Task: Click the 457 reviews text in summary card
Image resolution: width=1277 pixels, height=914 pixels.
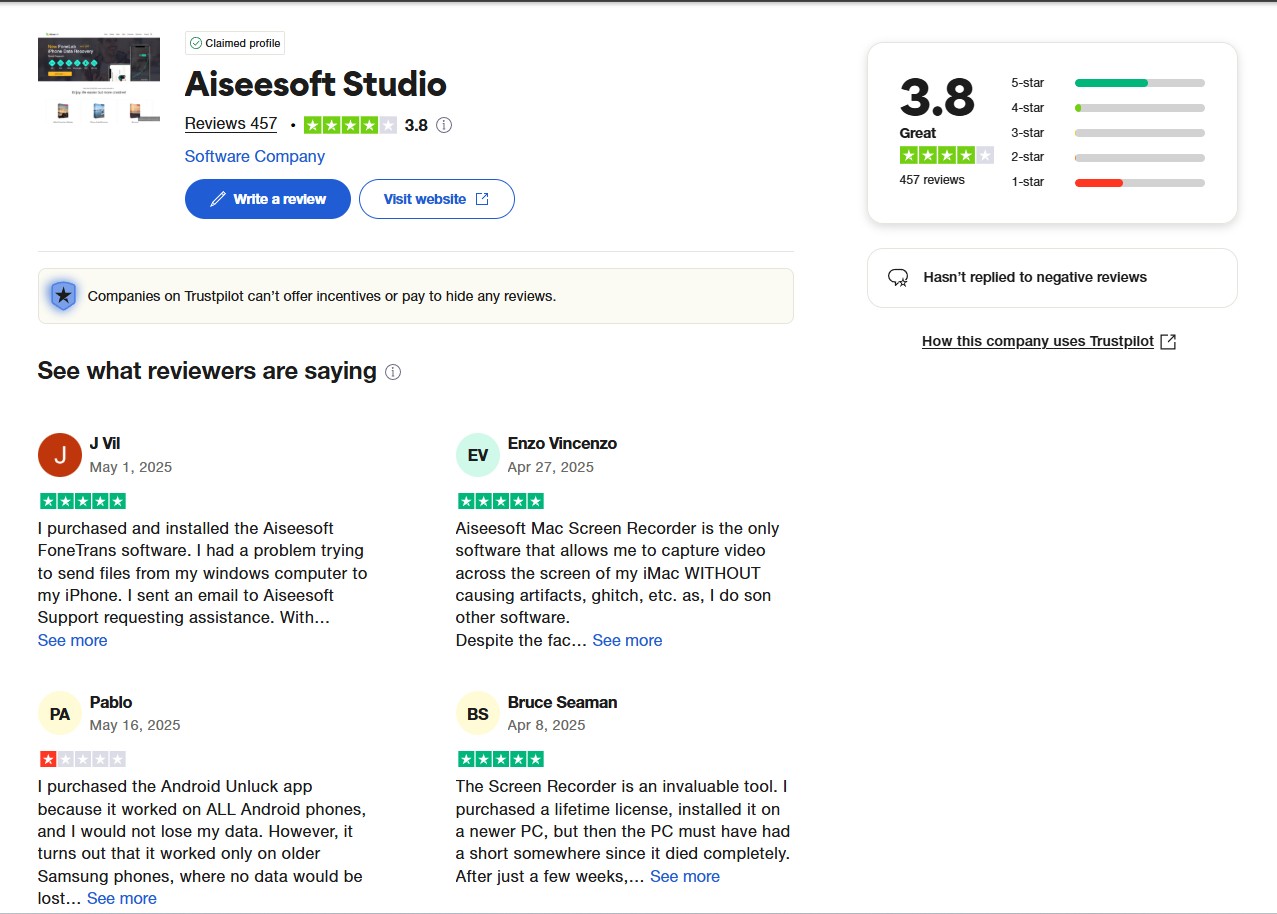Action: (932, 180)
